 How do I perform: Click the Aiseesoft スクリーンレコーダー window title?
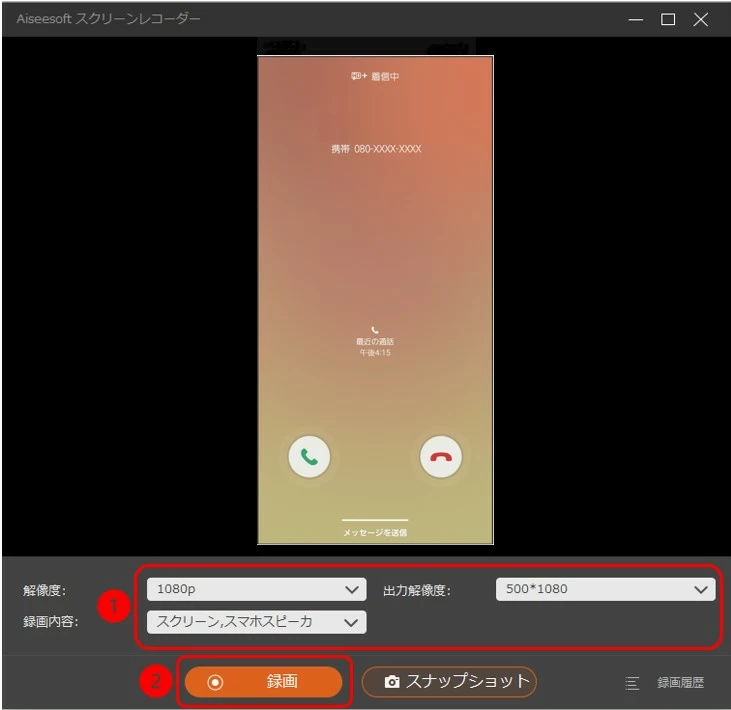point(108,19)
